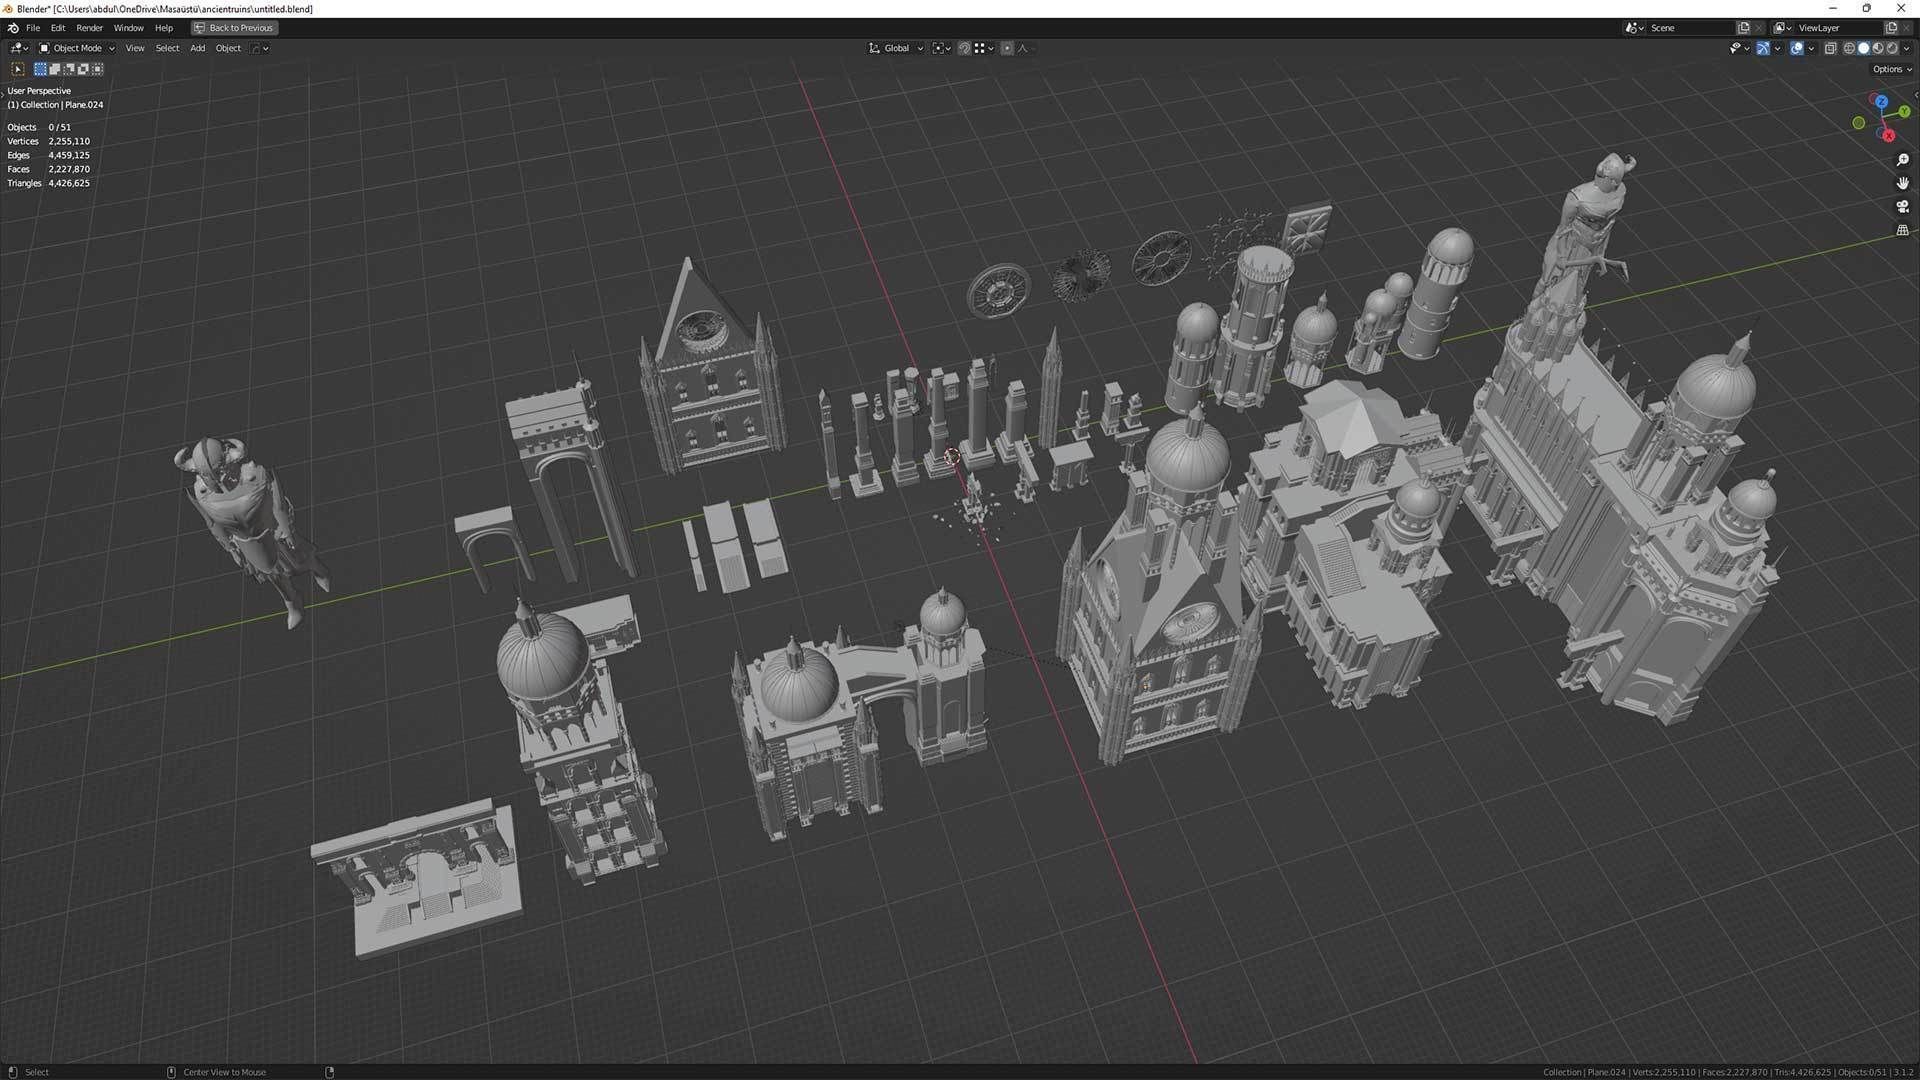Open the Edit menu
The height and width of the screenshot is (1080, 1920).
58,28
